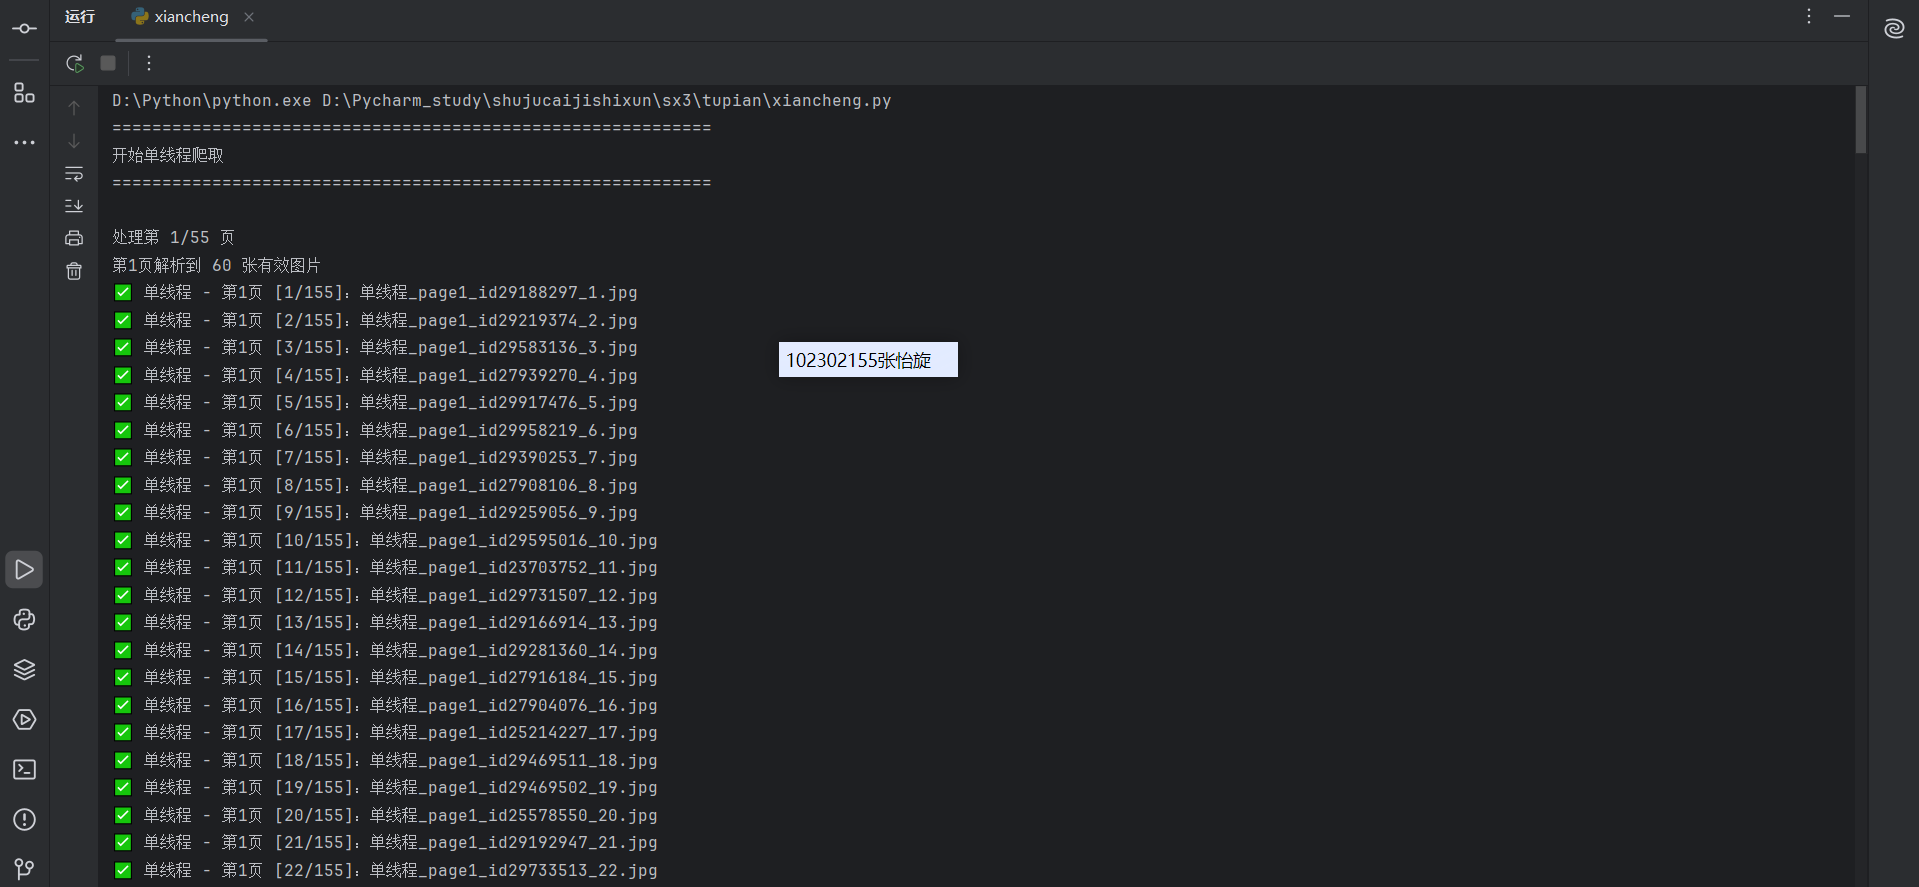This screenshot has height=887, width=1919.
Task: Click the id29192947_21.jpg output line
Action: [x=386, y=842]
